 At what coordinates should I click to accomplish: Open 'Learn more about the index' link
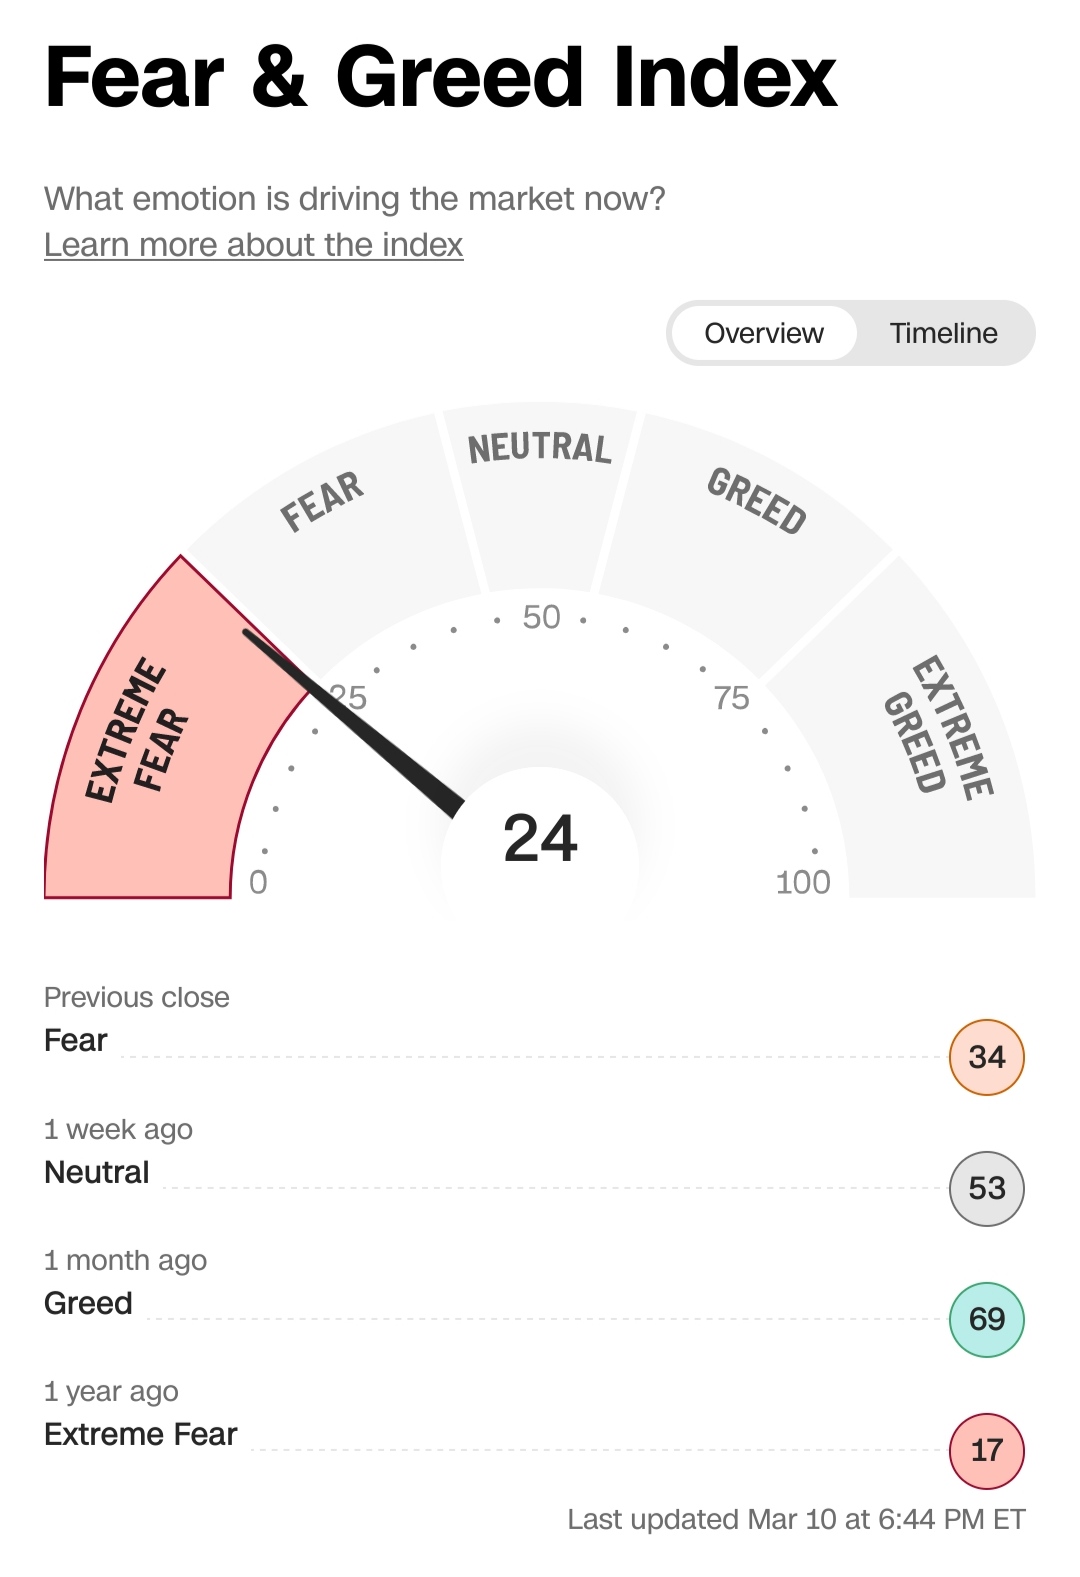tap(253, 245)
